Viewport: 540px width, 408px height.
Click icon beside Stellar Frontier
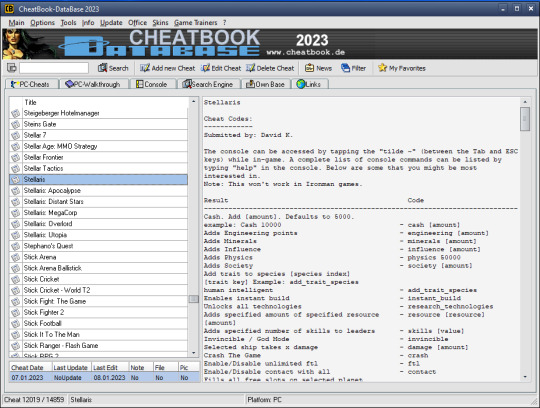pyautogui.click(x=15, y=157)
